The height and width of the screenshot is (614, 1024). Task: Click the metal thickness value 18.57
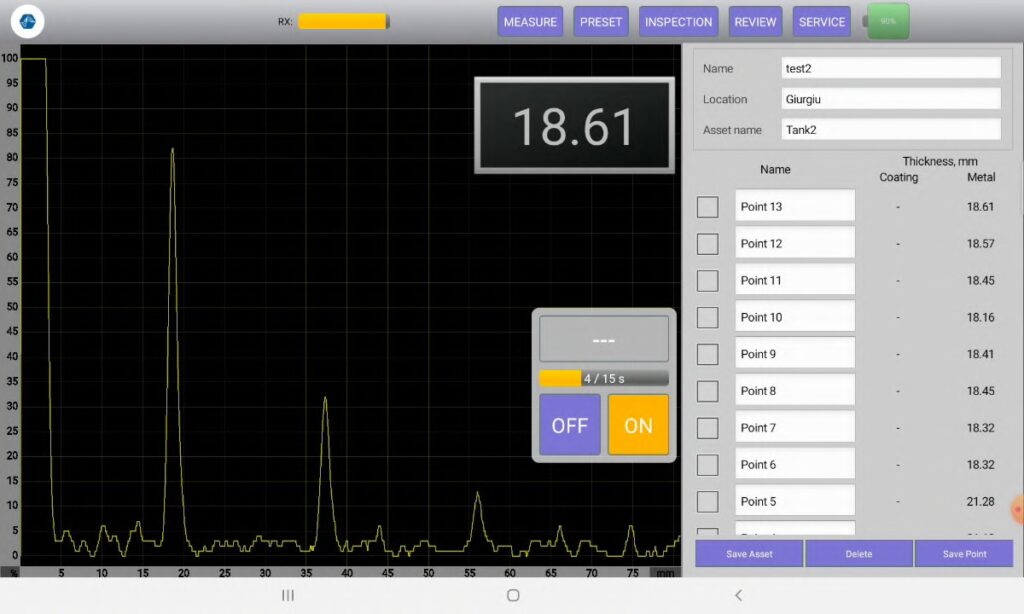[980, 244]
